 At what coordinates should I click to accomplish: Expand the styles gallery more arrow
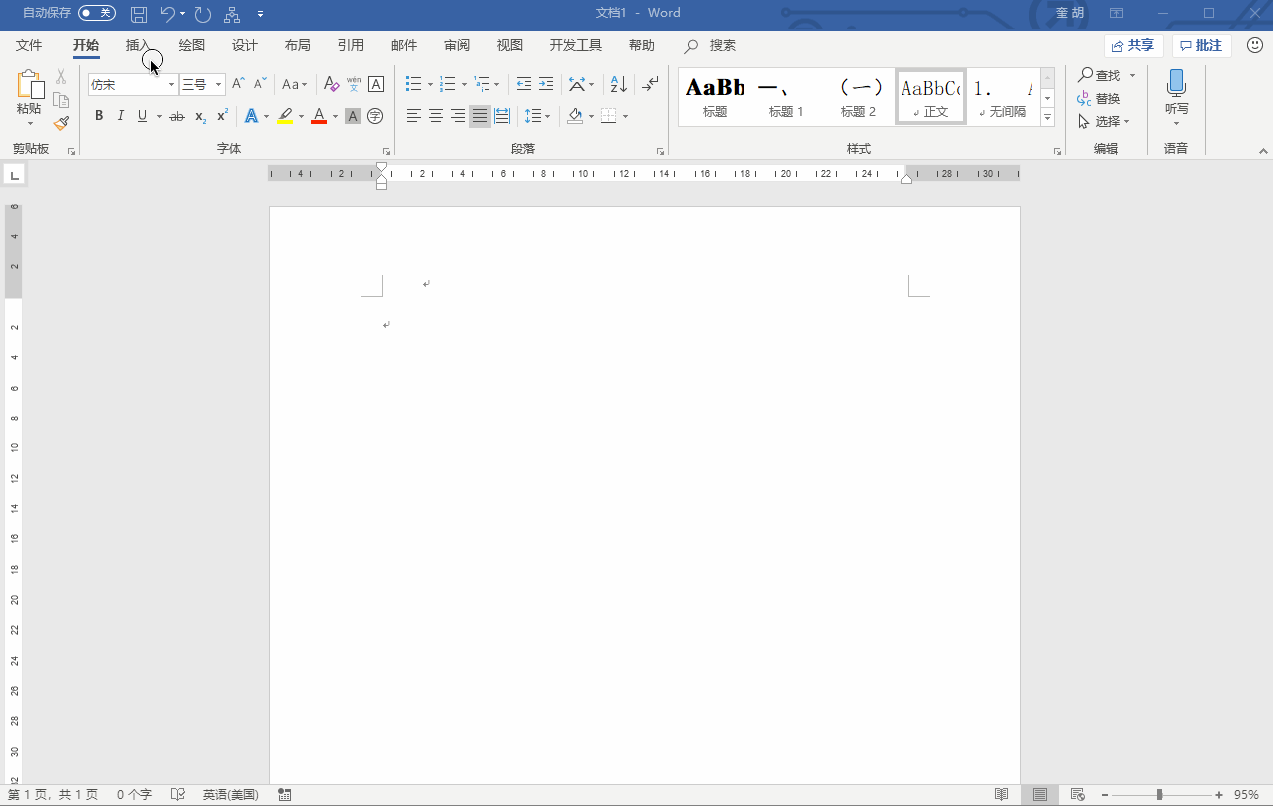pyautogui.click(x=1048, y=118)
